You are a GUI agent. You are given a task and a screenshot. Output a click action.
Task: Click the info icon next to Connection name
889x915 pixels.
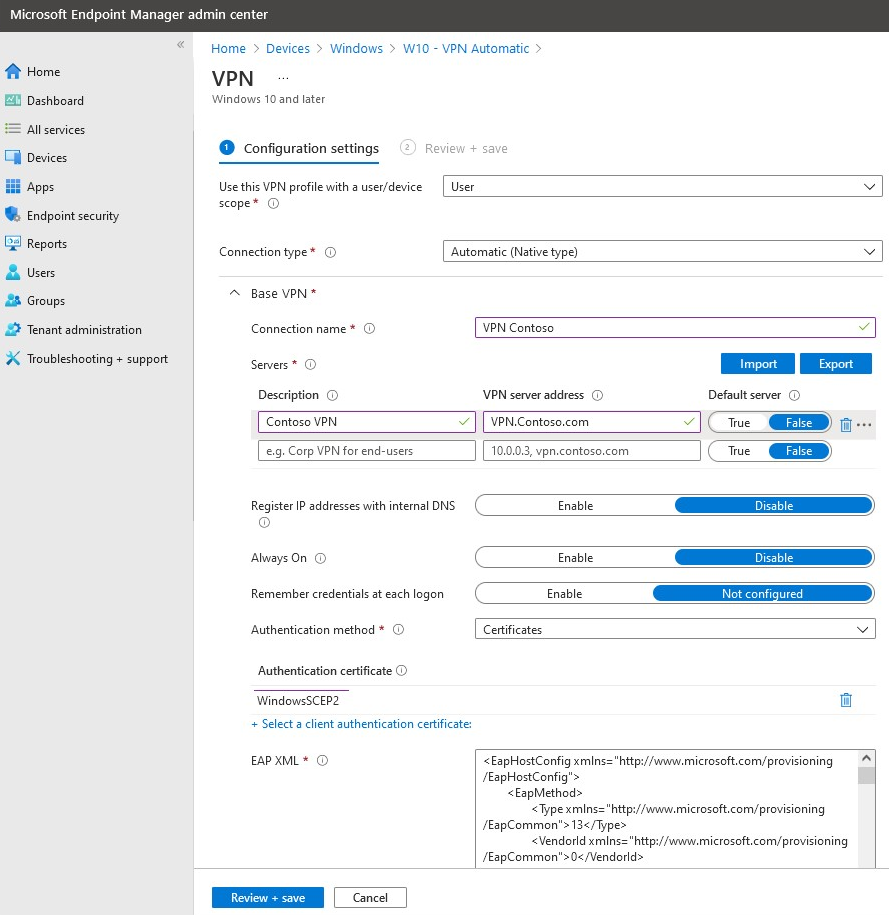pyautogui.click(x=369, y=329)
